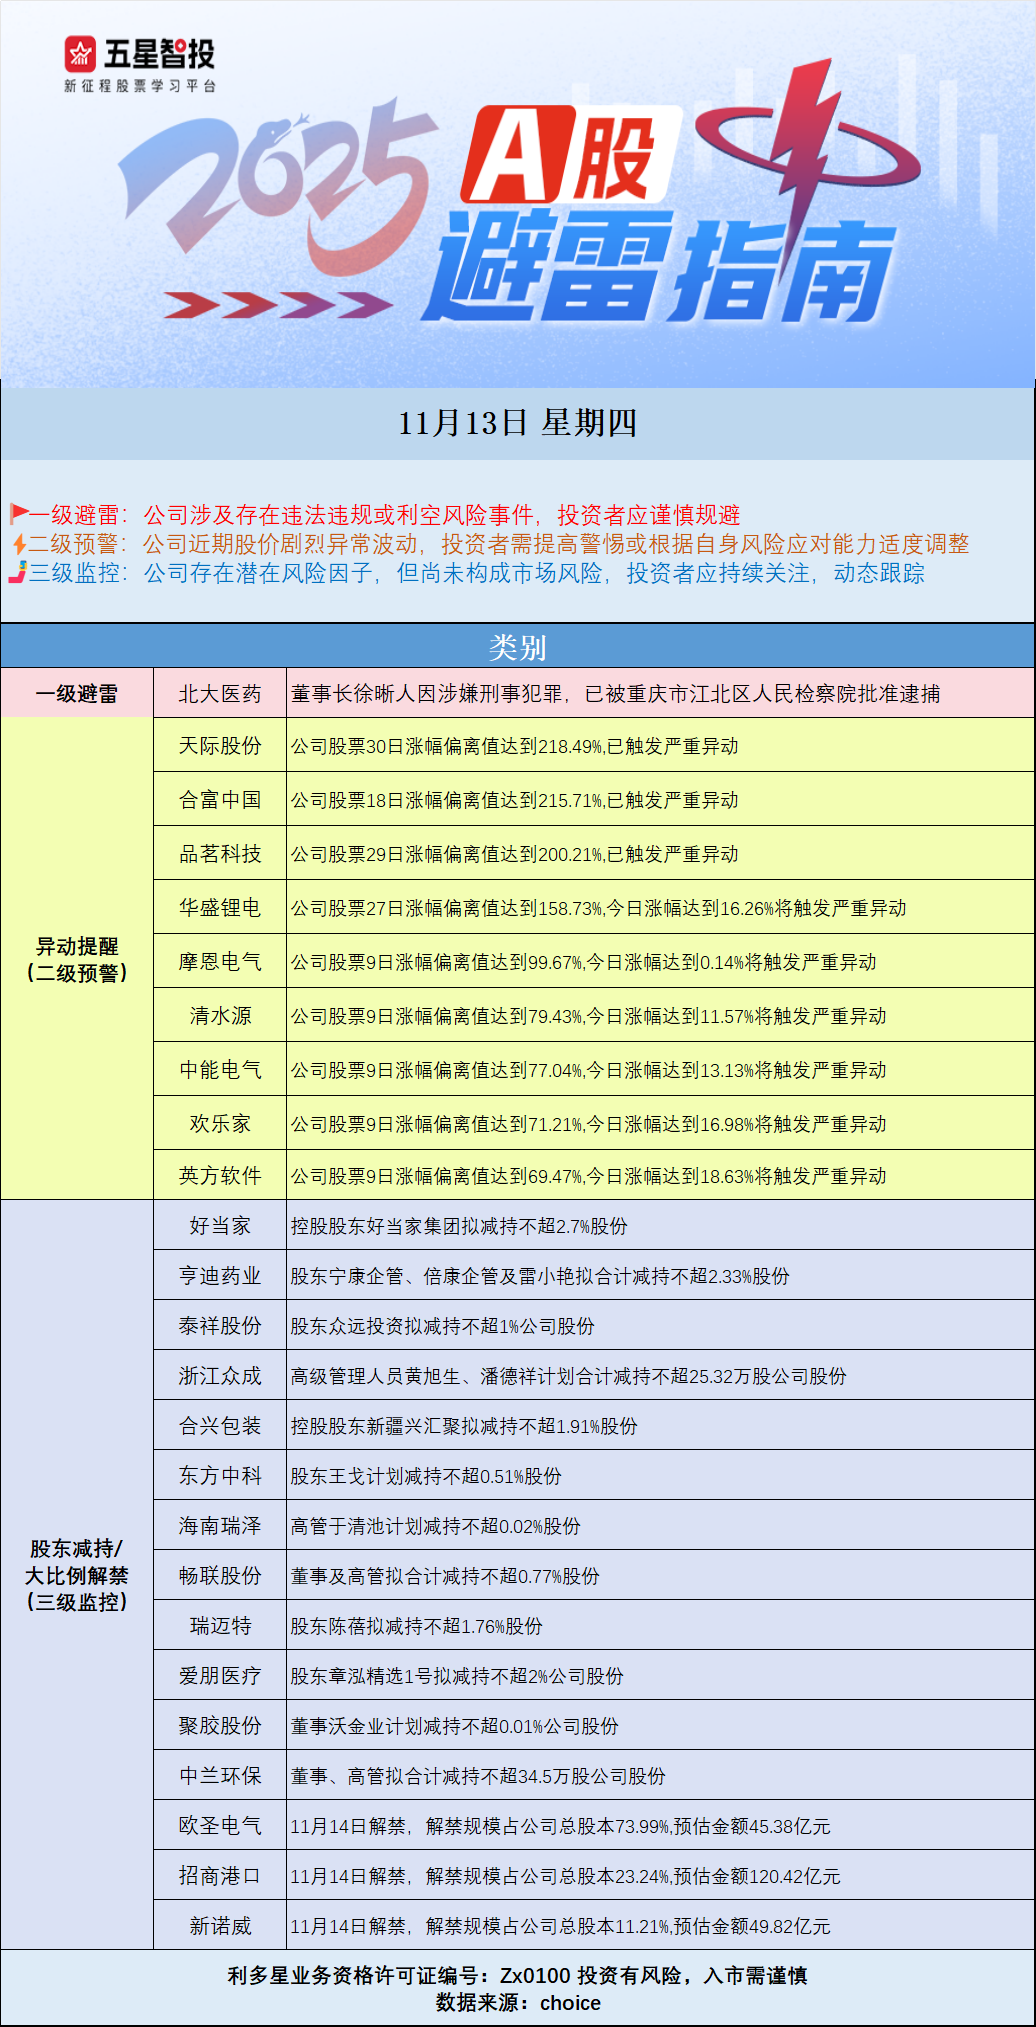Image resolution: width=1036 pixels, height=2027 pixels.
Task: Click the 涨幅偏离值达到99.67% description
Action: click(x=583, y=962)
